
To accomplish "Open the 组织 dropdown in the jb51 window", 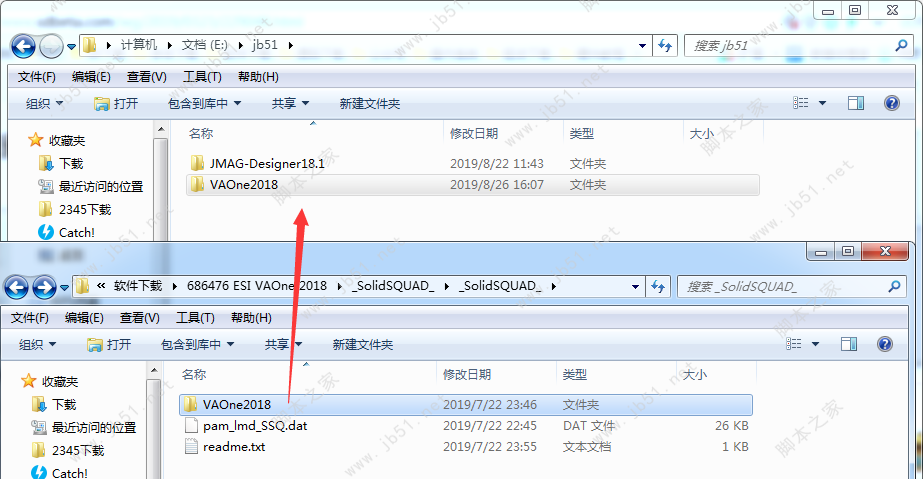I will click(44, 104).
